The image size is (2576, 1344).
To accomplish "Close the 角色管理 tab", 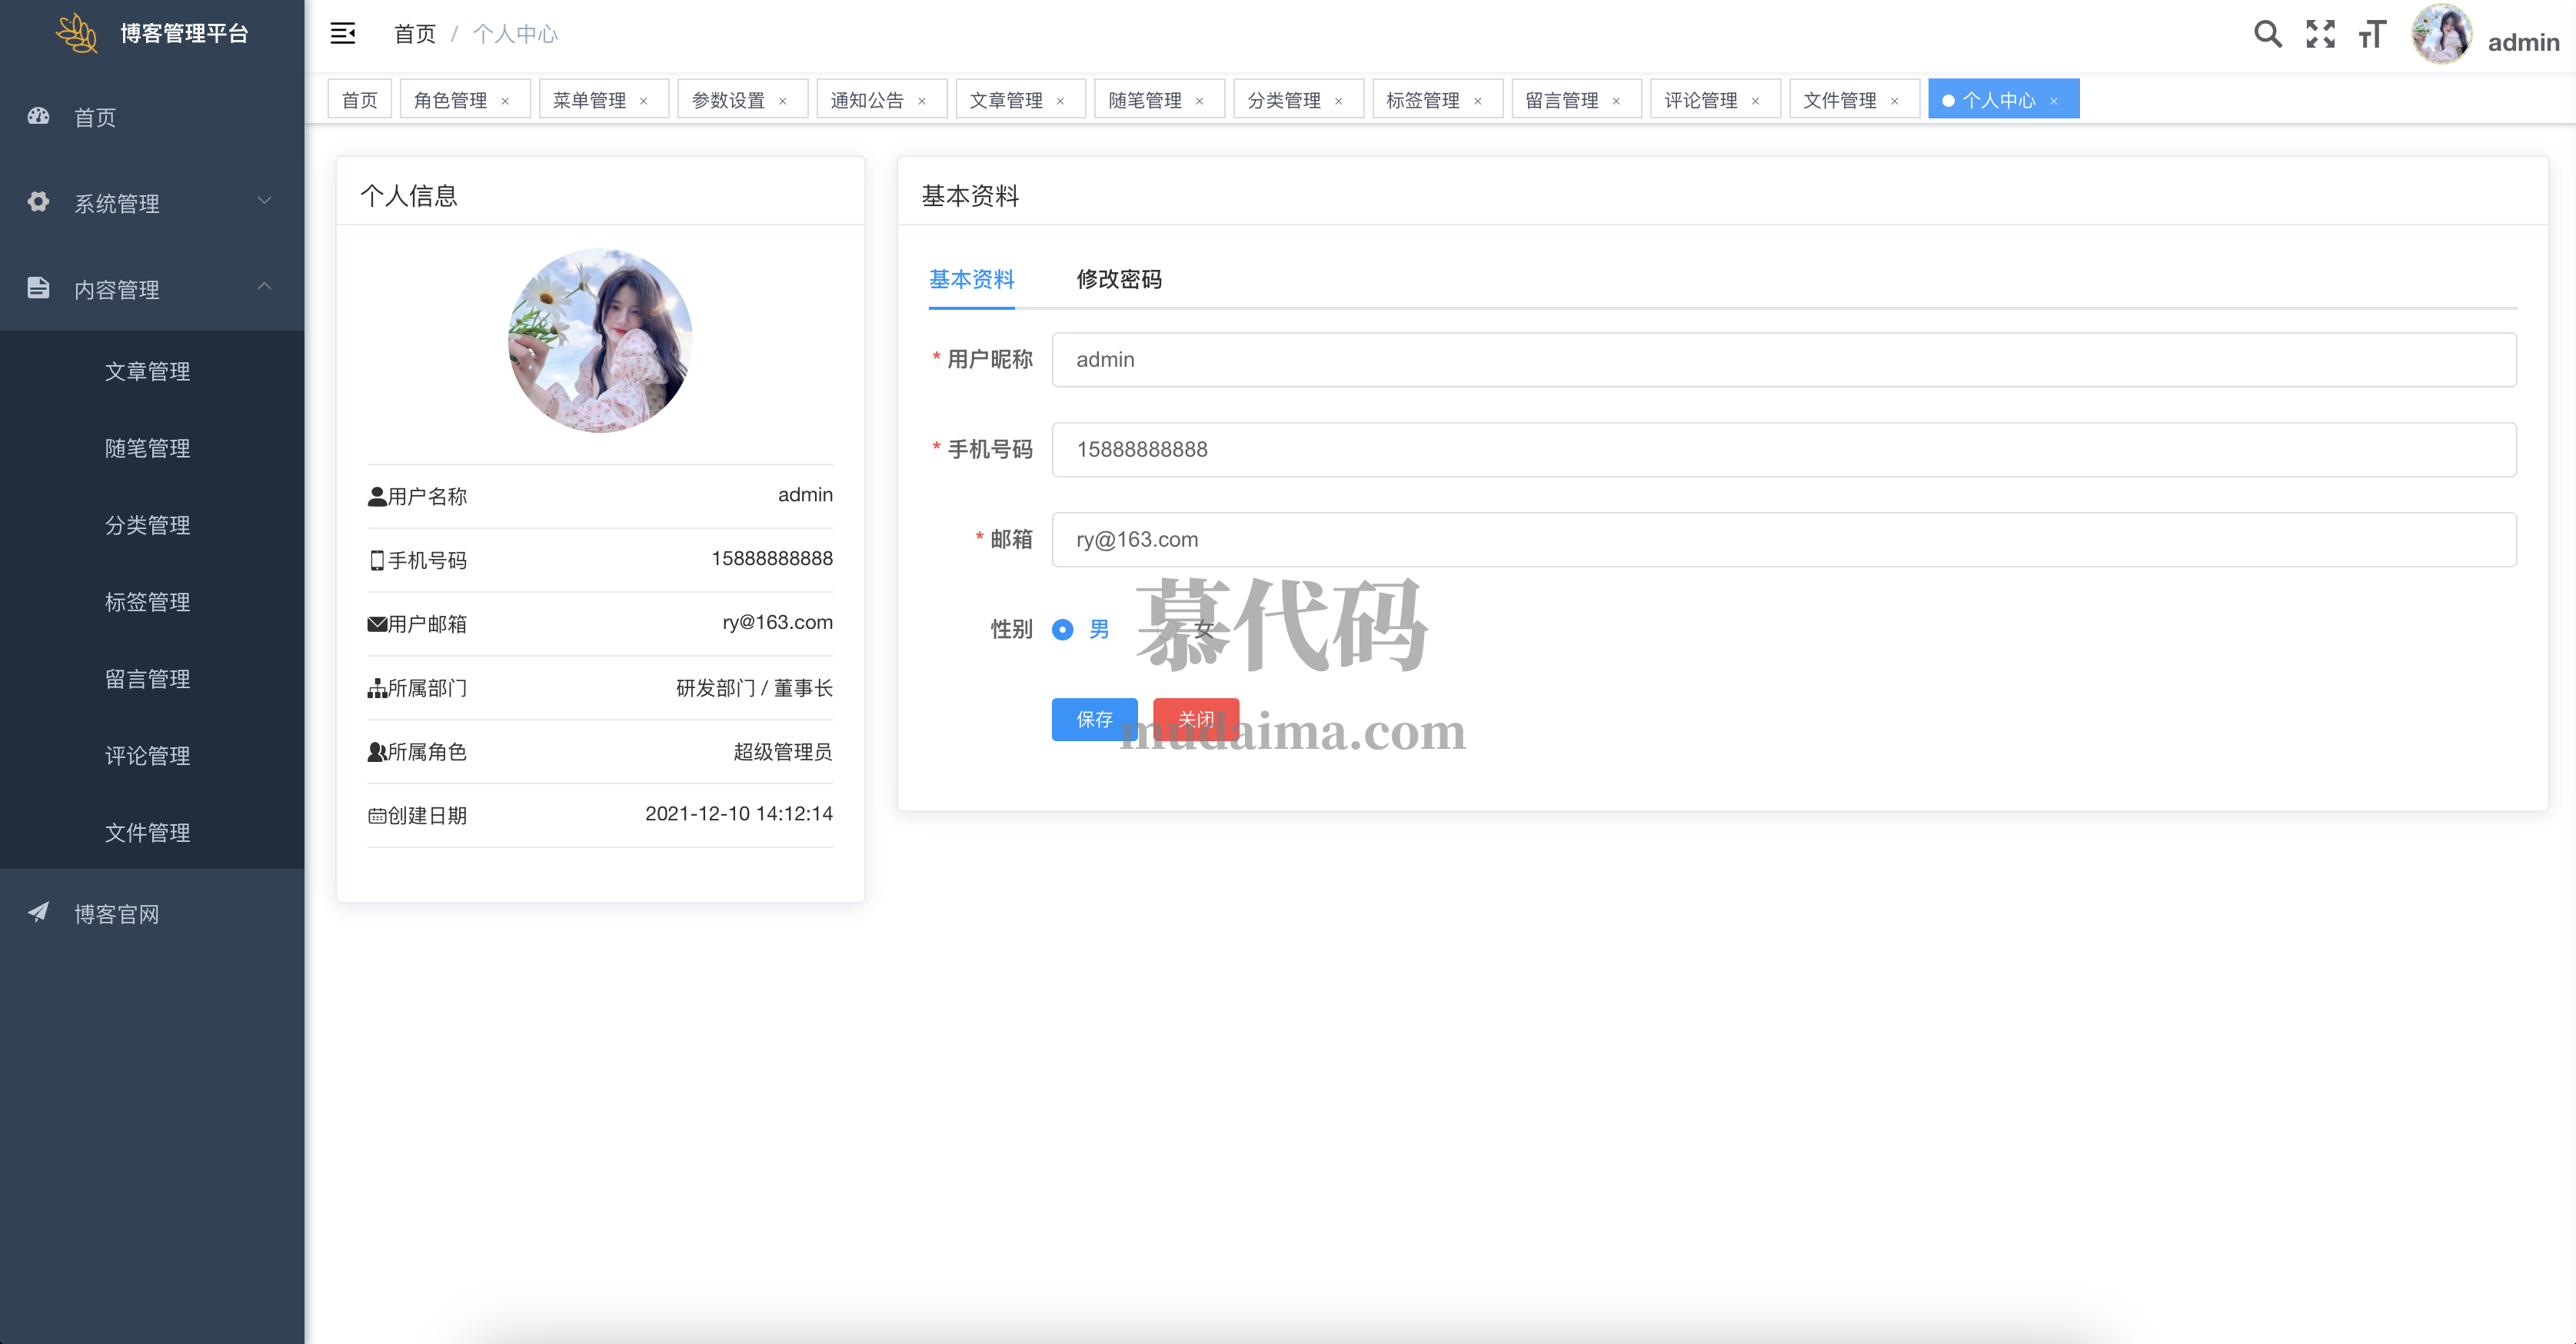I will [x=505, y=101].
